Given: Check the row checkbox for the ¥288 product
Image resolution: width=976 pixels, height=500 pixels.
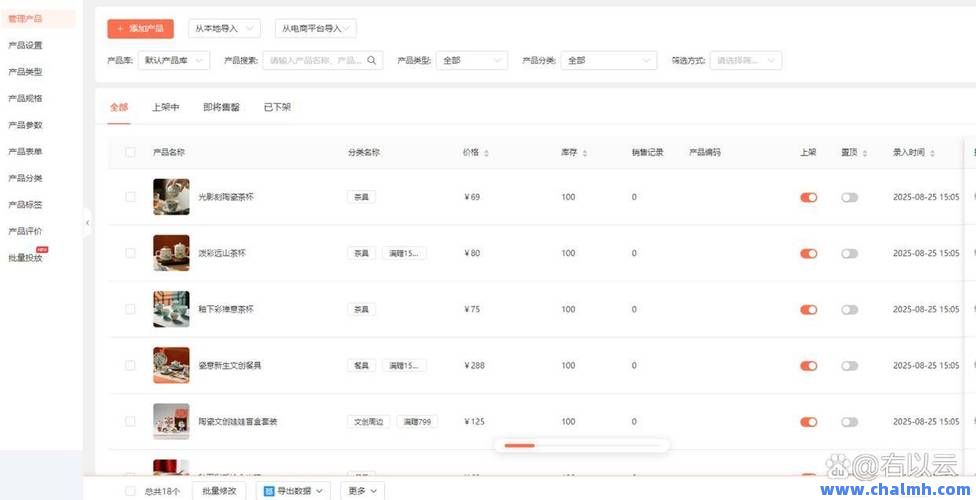Looking at the screenshot, I should click(x=130, y=365).
